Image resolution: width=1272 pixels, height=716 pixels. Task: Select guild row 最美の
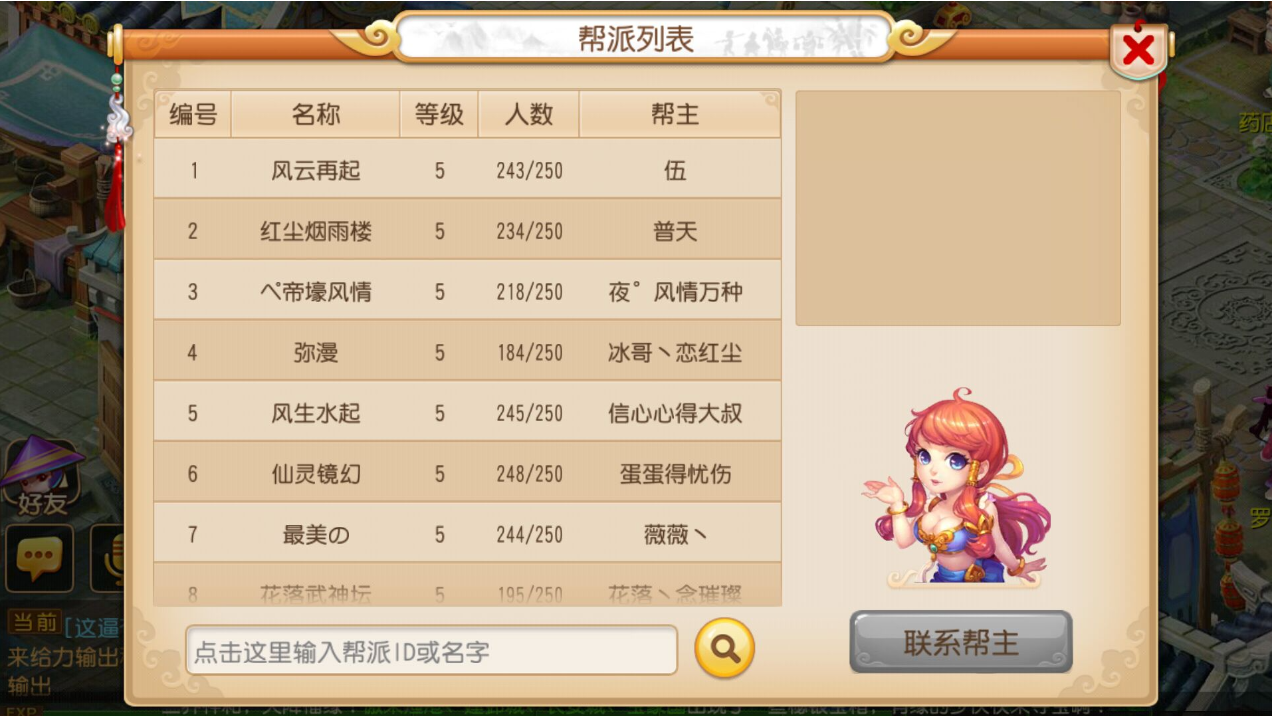pyautogui.click(x=467, y=533)
